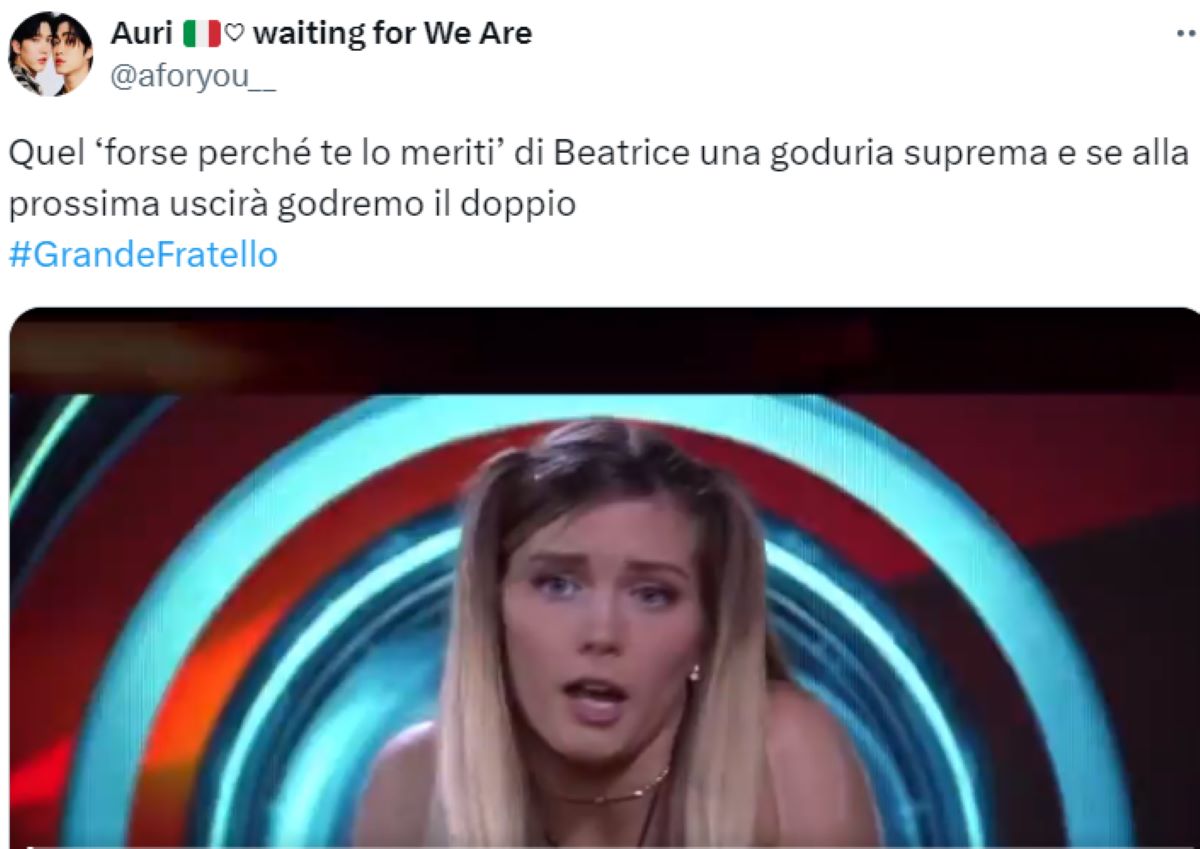Open the three-dot more options menu
This screenshot has height=849, width=1200.
(x=1186, y=33)
